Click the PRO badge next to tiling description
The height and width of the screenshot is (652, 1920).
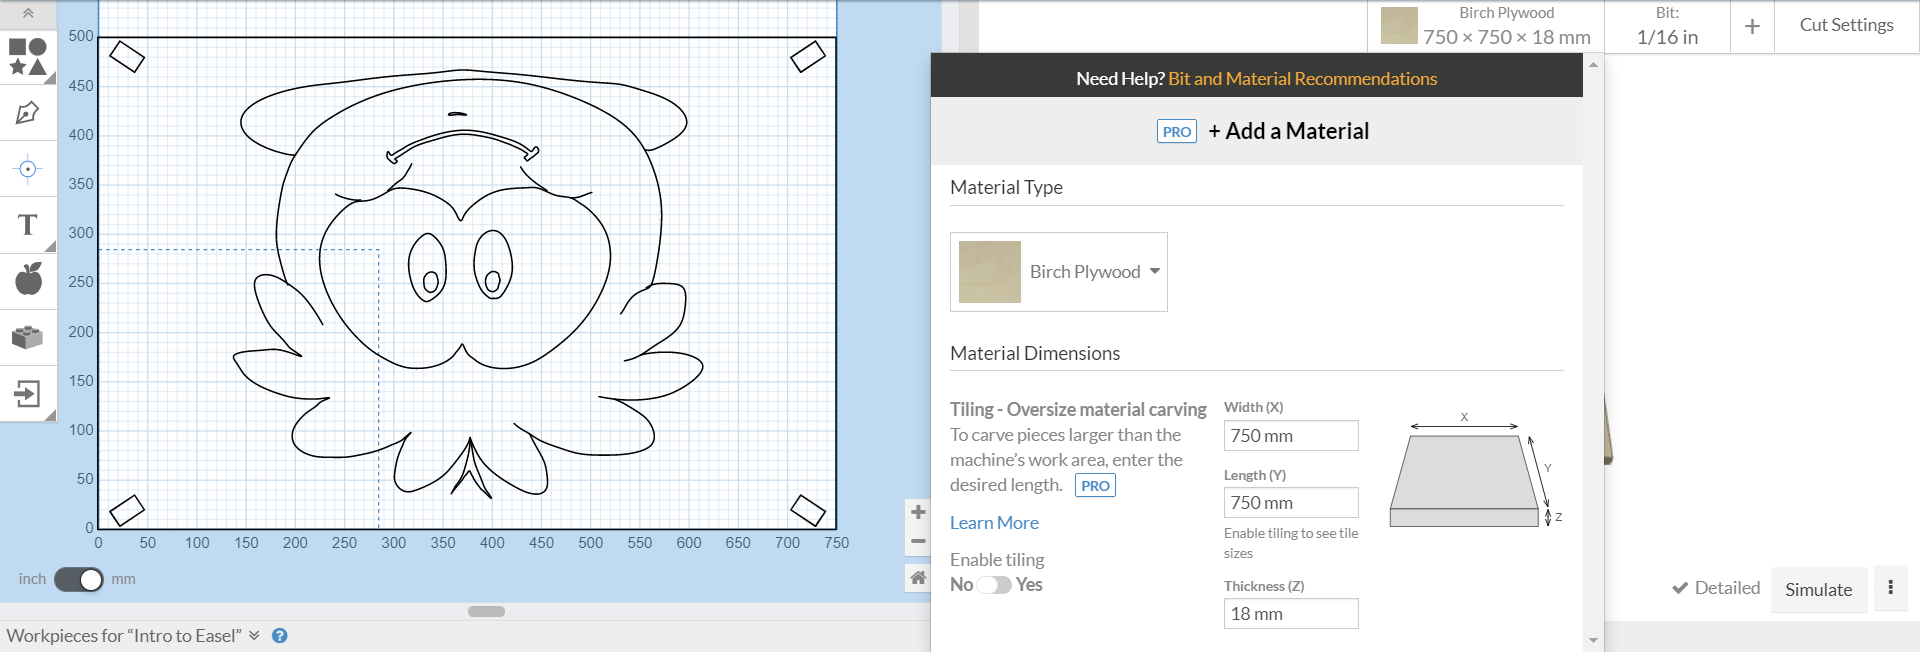coord(1095,486)
